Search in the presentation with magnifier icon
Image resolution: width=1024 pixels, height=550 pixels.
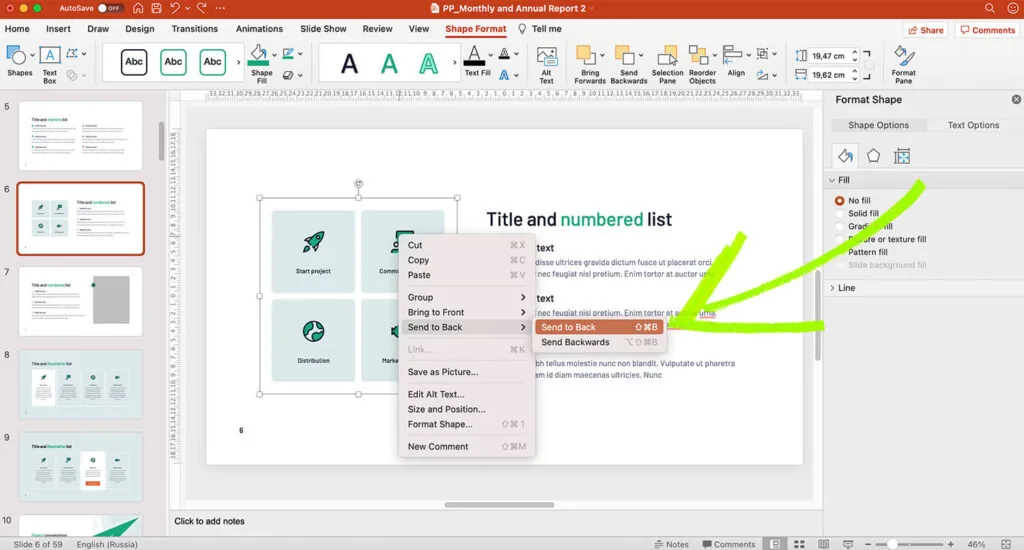point(990,8)
